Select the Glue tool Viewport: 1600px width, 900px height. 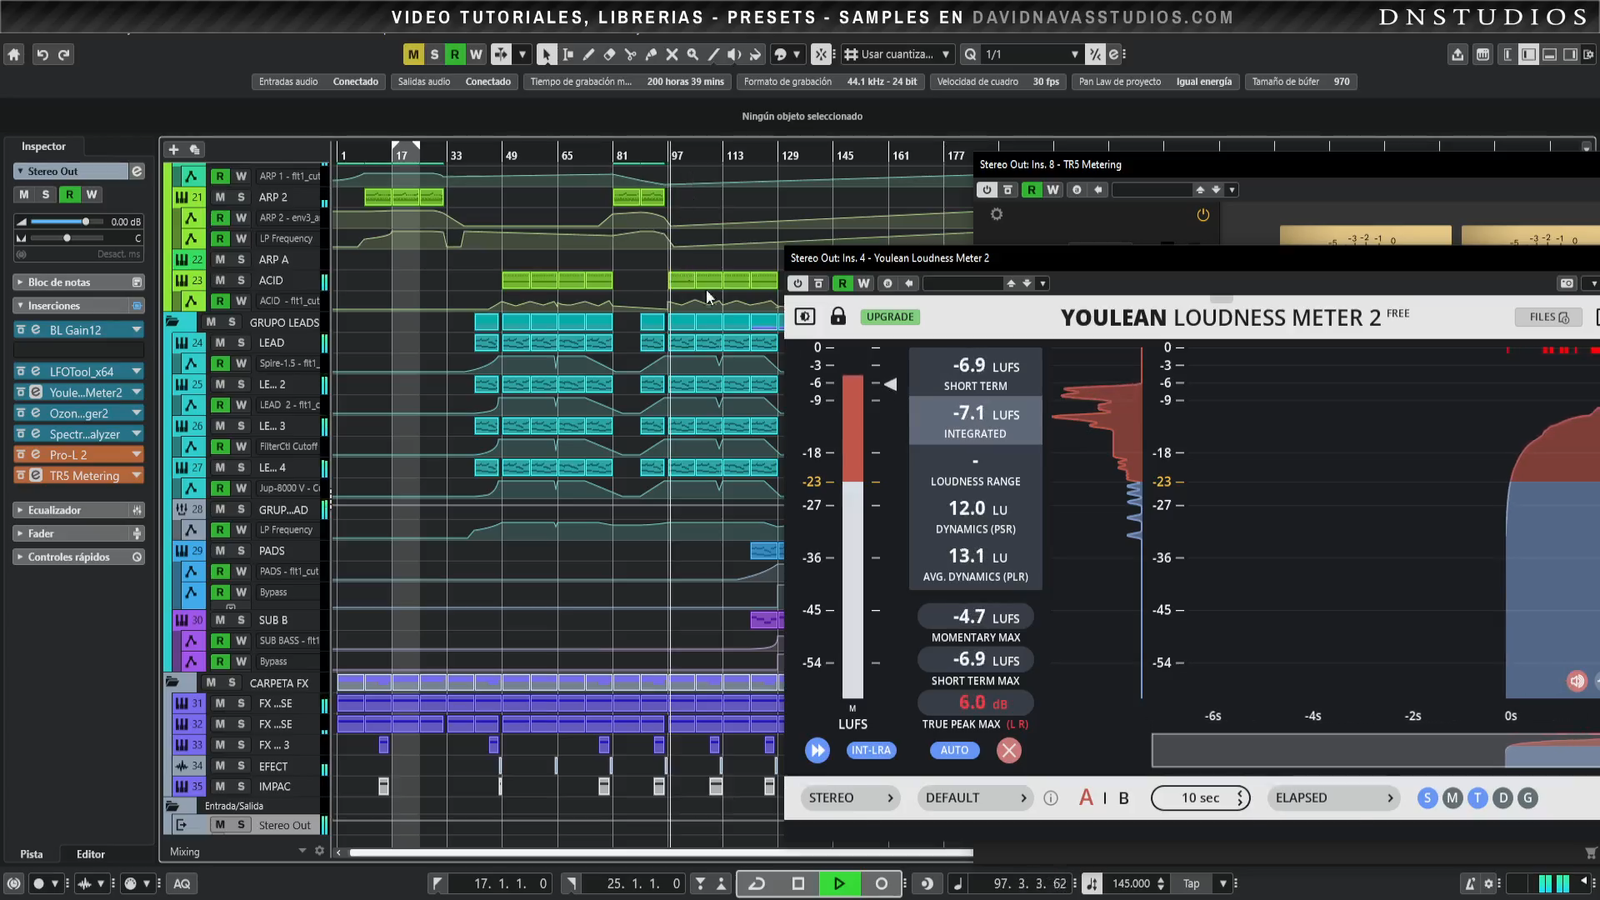click(651, 55)
